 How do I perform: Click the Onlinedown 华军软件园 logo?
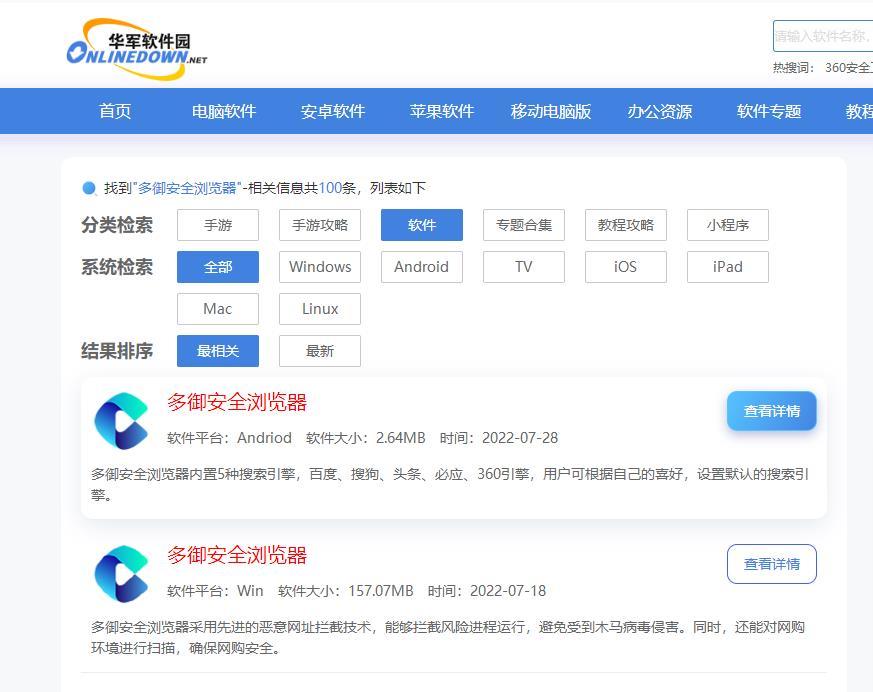(x=136, y=48)
